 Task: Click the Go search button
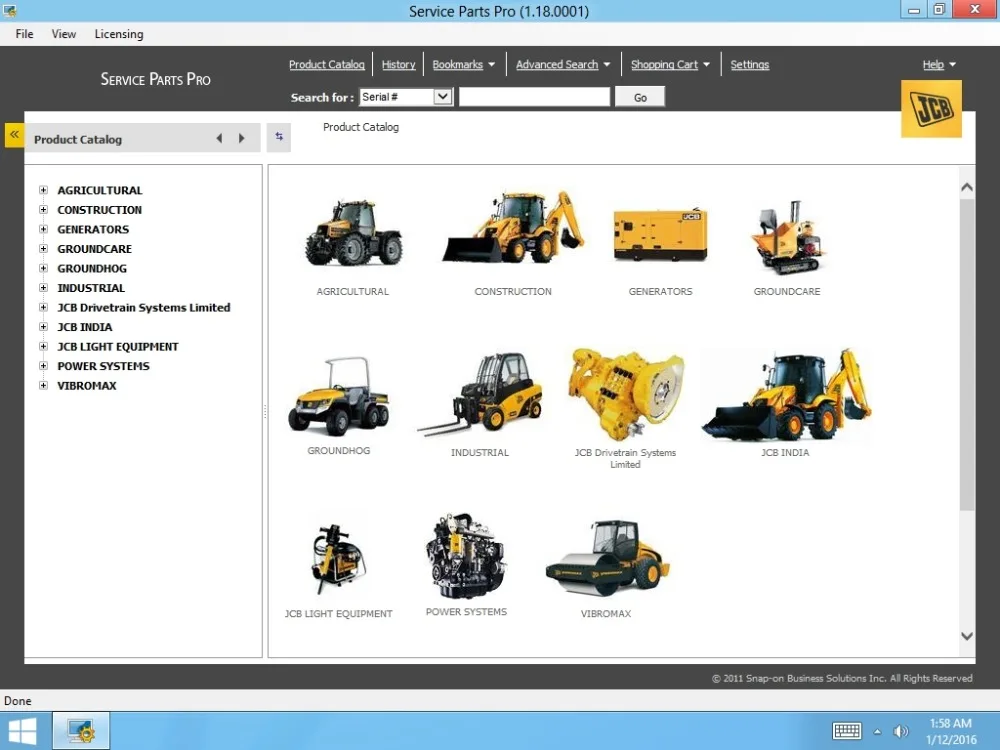point(640,97)
